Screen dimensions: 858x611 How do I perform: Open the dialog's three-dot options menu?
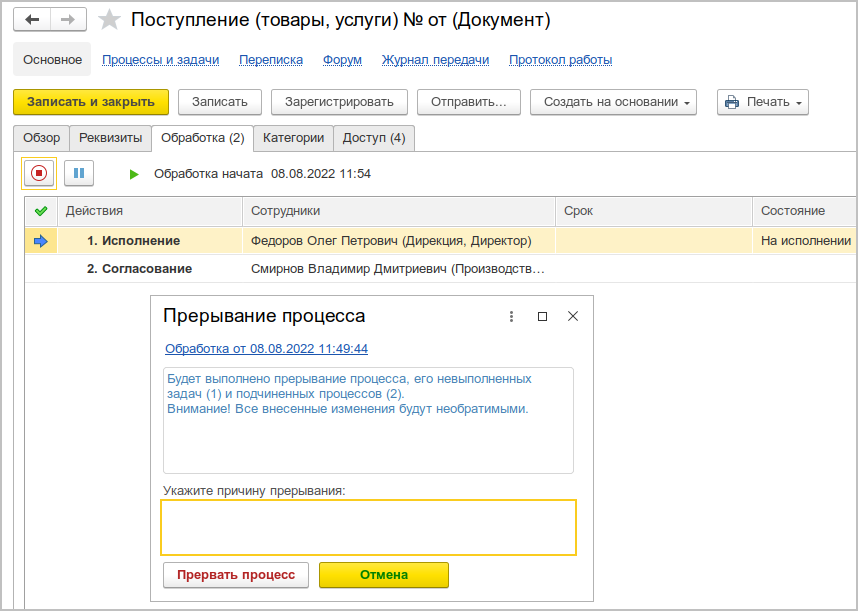point(512,316)
